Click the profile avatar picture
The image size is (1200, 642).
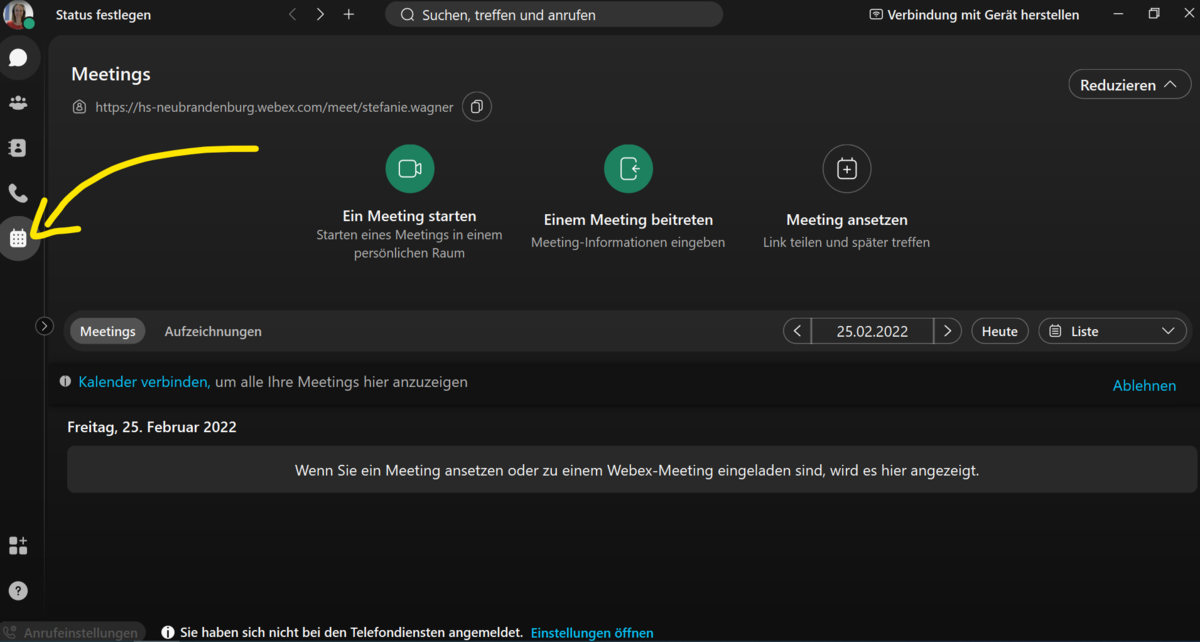click(x=18, y=15)
